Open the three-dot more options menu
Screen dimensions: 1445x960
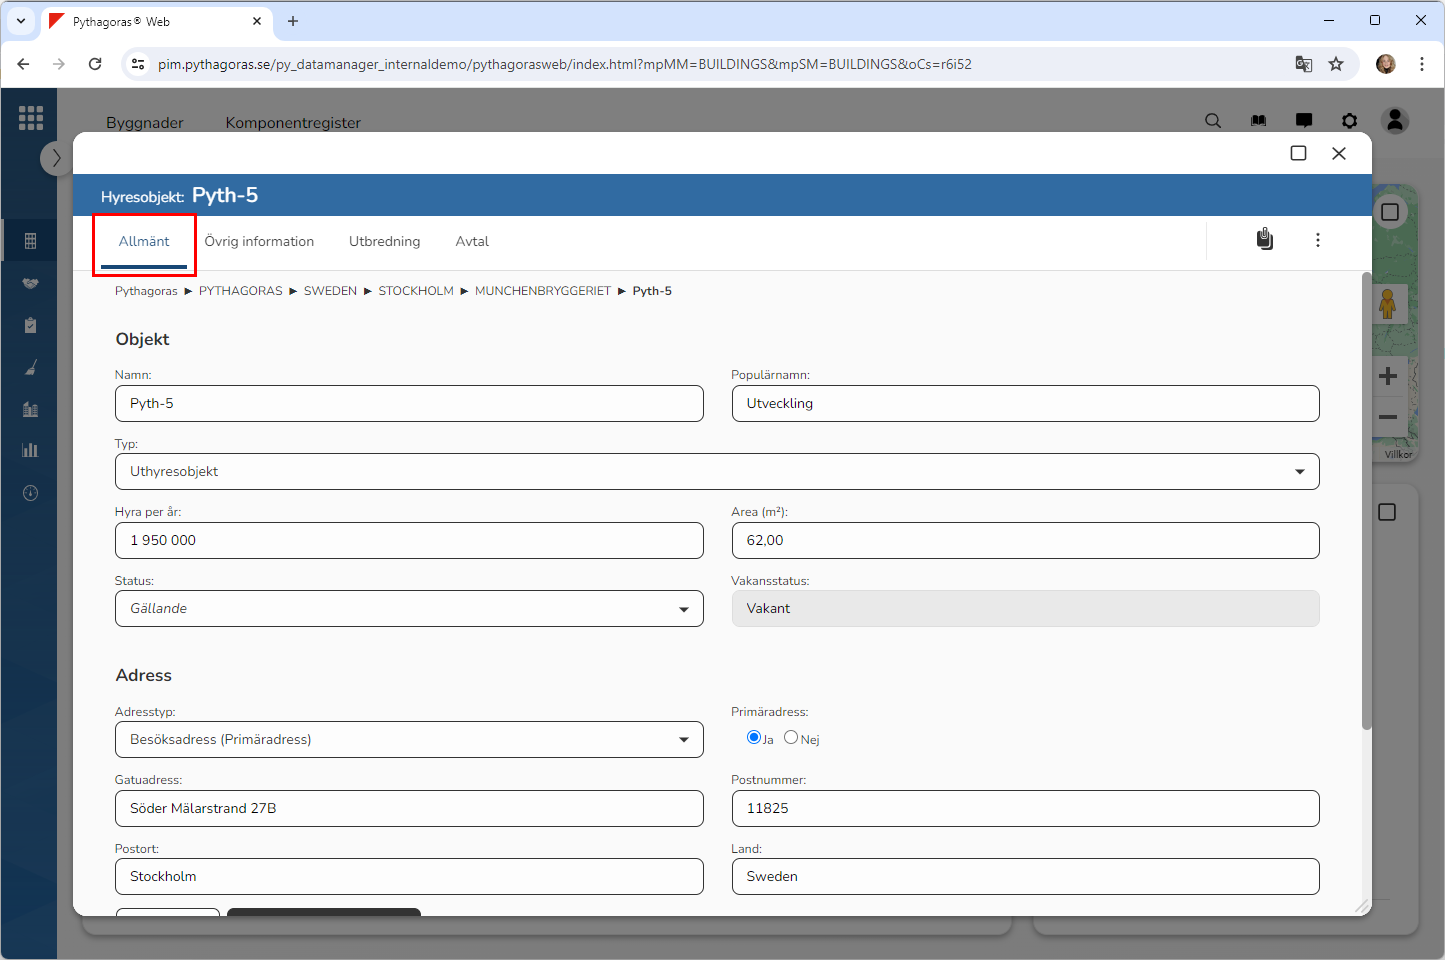coord(1318,240)
